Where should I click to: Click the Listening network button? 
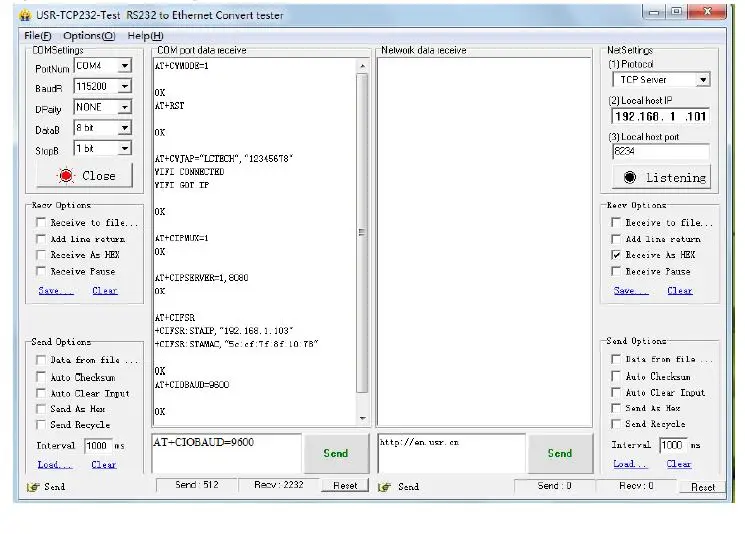(x=662, y=178)
